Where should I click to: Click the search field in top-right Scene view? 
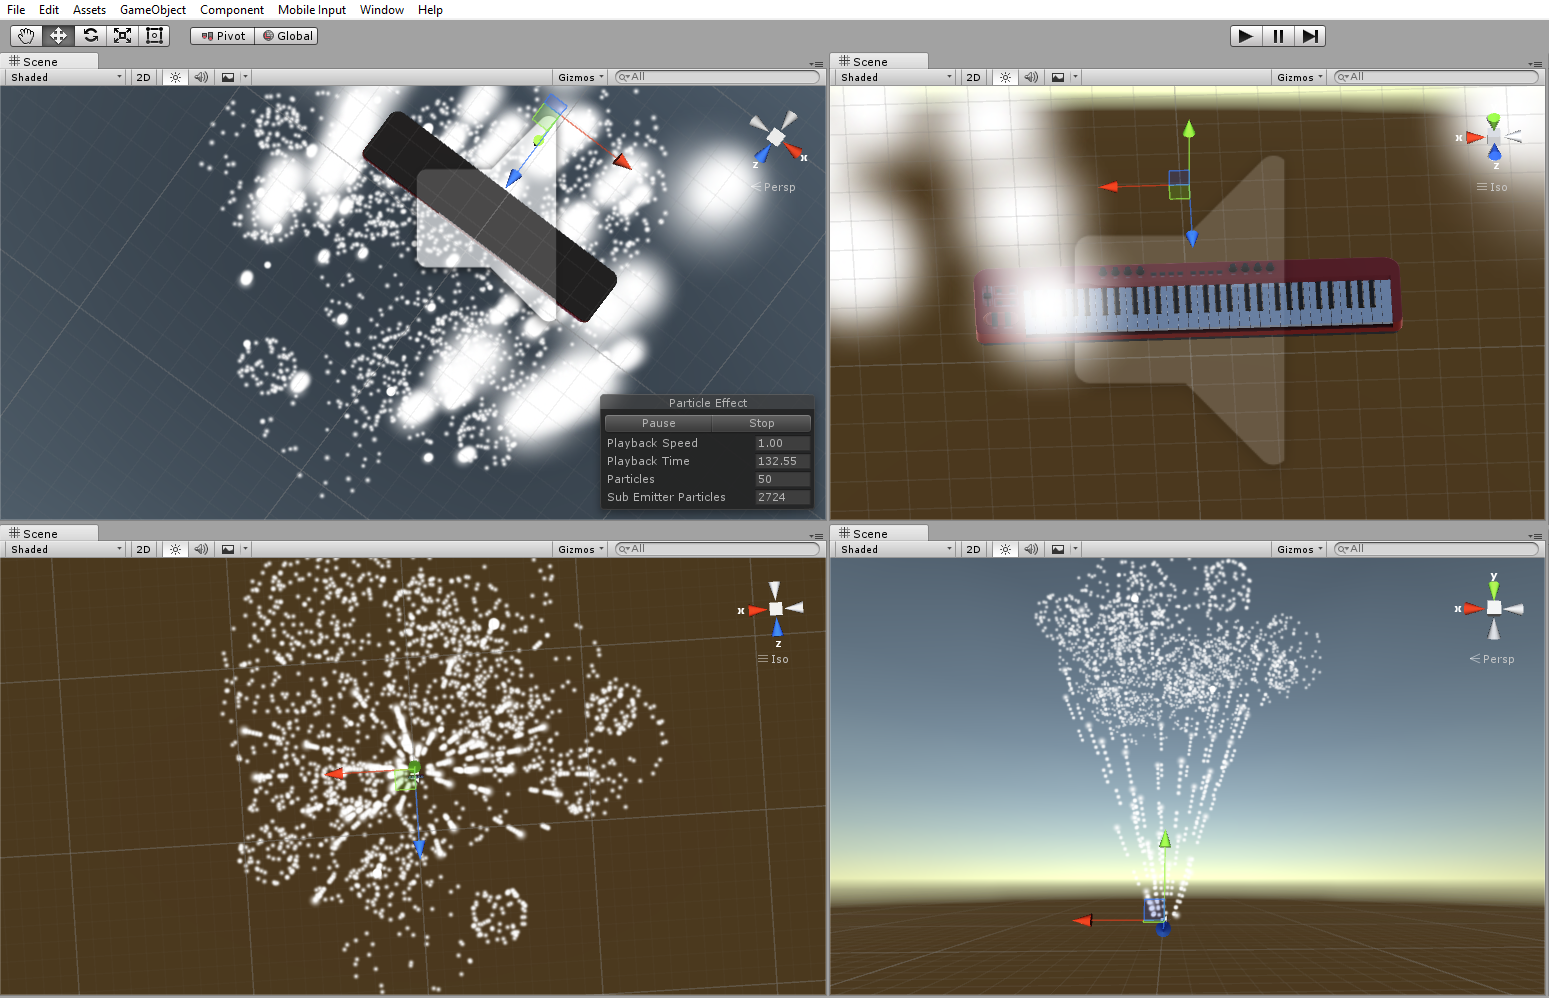point(1436,77)
